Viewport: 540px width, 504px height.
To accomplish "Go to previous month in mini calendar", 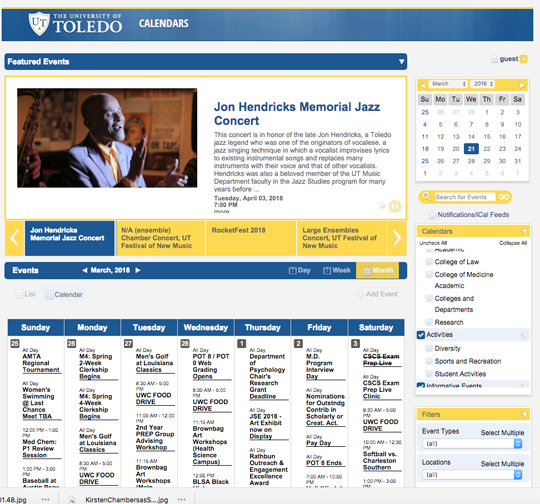I will tap(422, 84).
